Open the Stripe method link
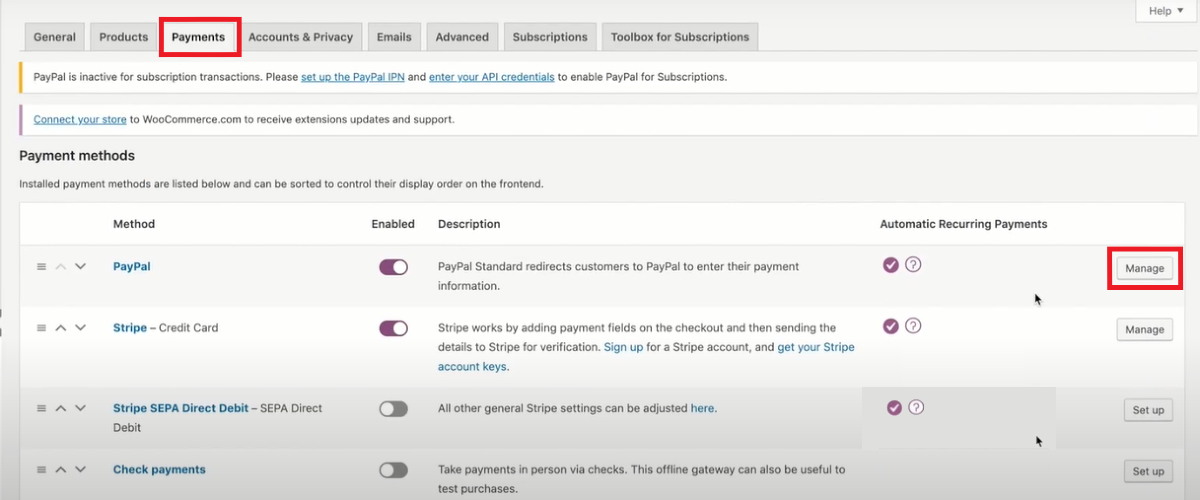This screenshot has width=1200, height=500. pos(129,327)
